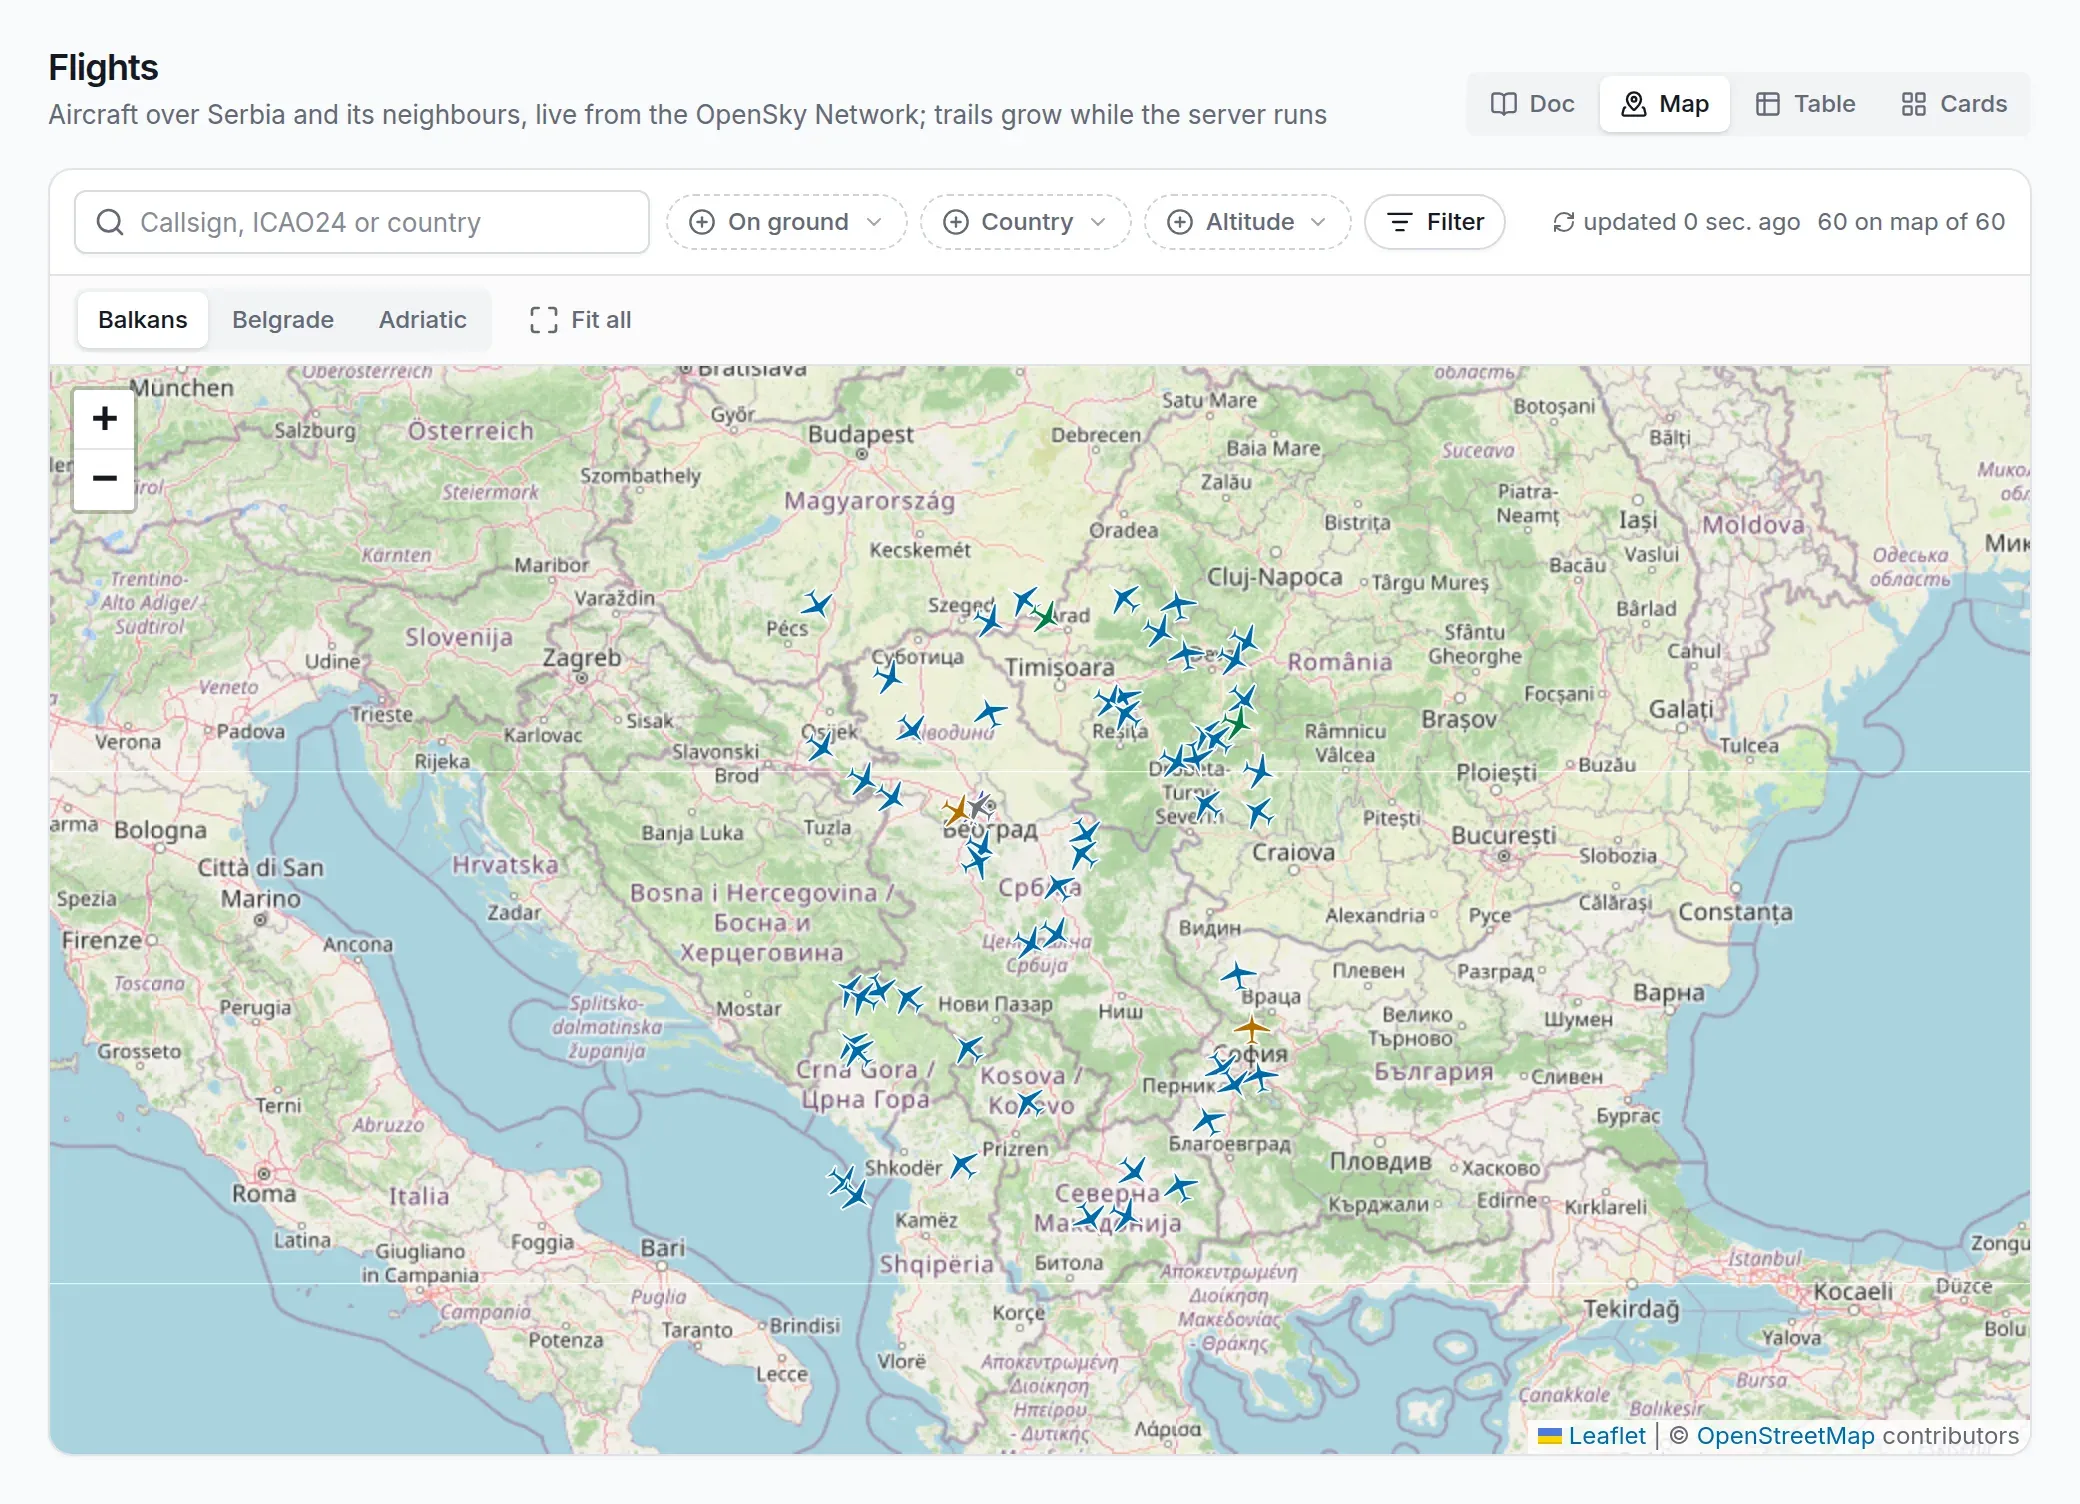The width and height of the screenshot is (2080, 1504).
Task: Open the OpenStreetMap attribution link
Action: 1785,1436
